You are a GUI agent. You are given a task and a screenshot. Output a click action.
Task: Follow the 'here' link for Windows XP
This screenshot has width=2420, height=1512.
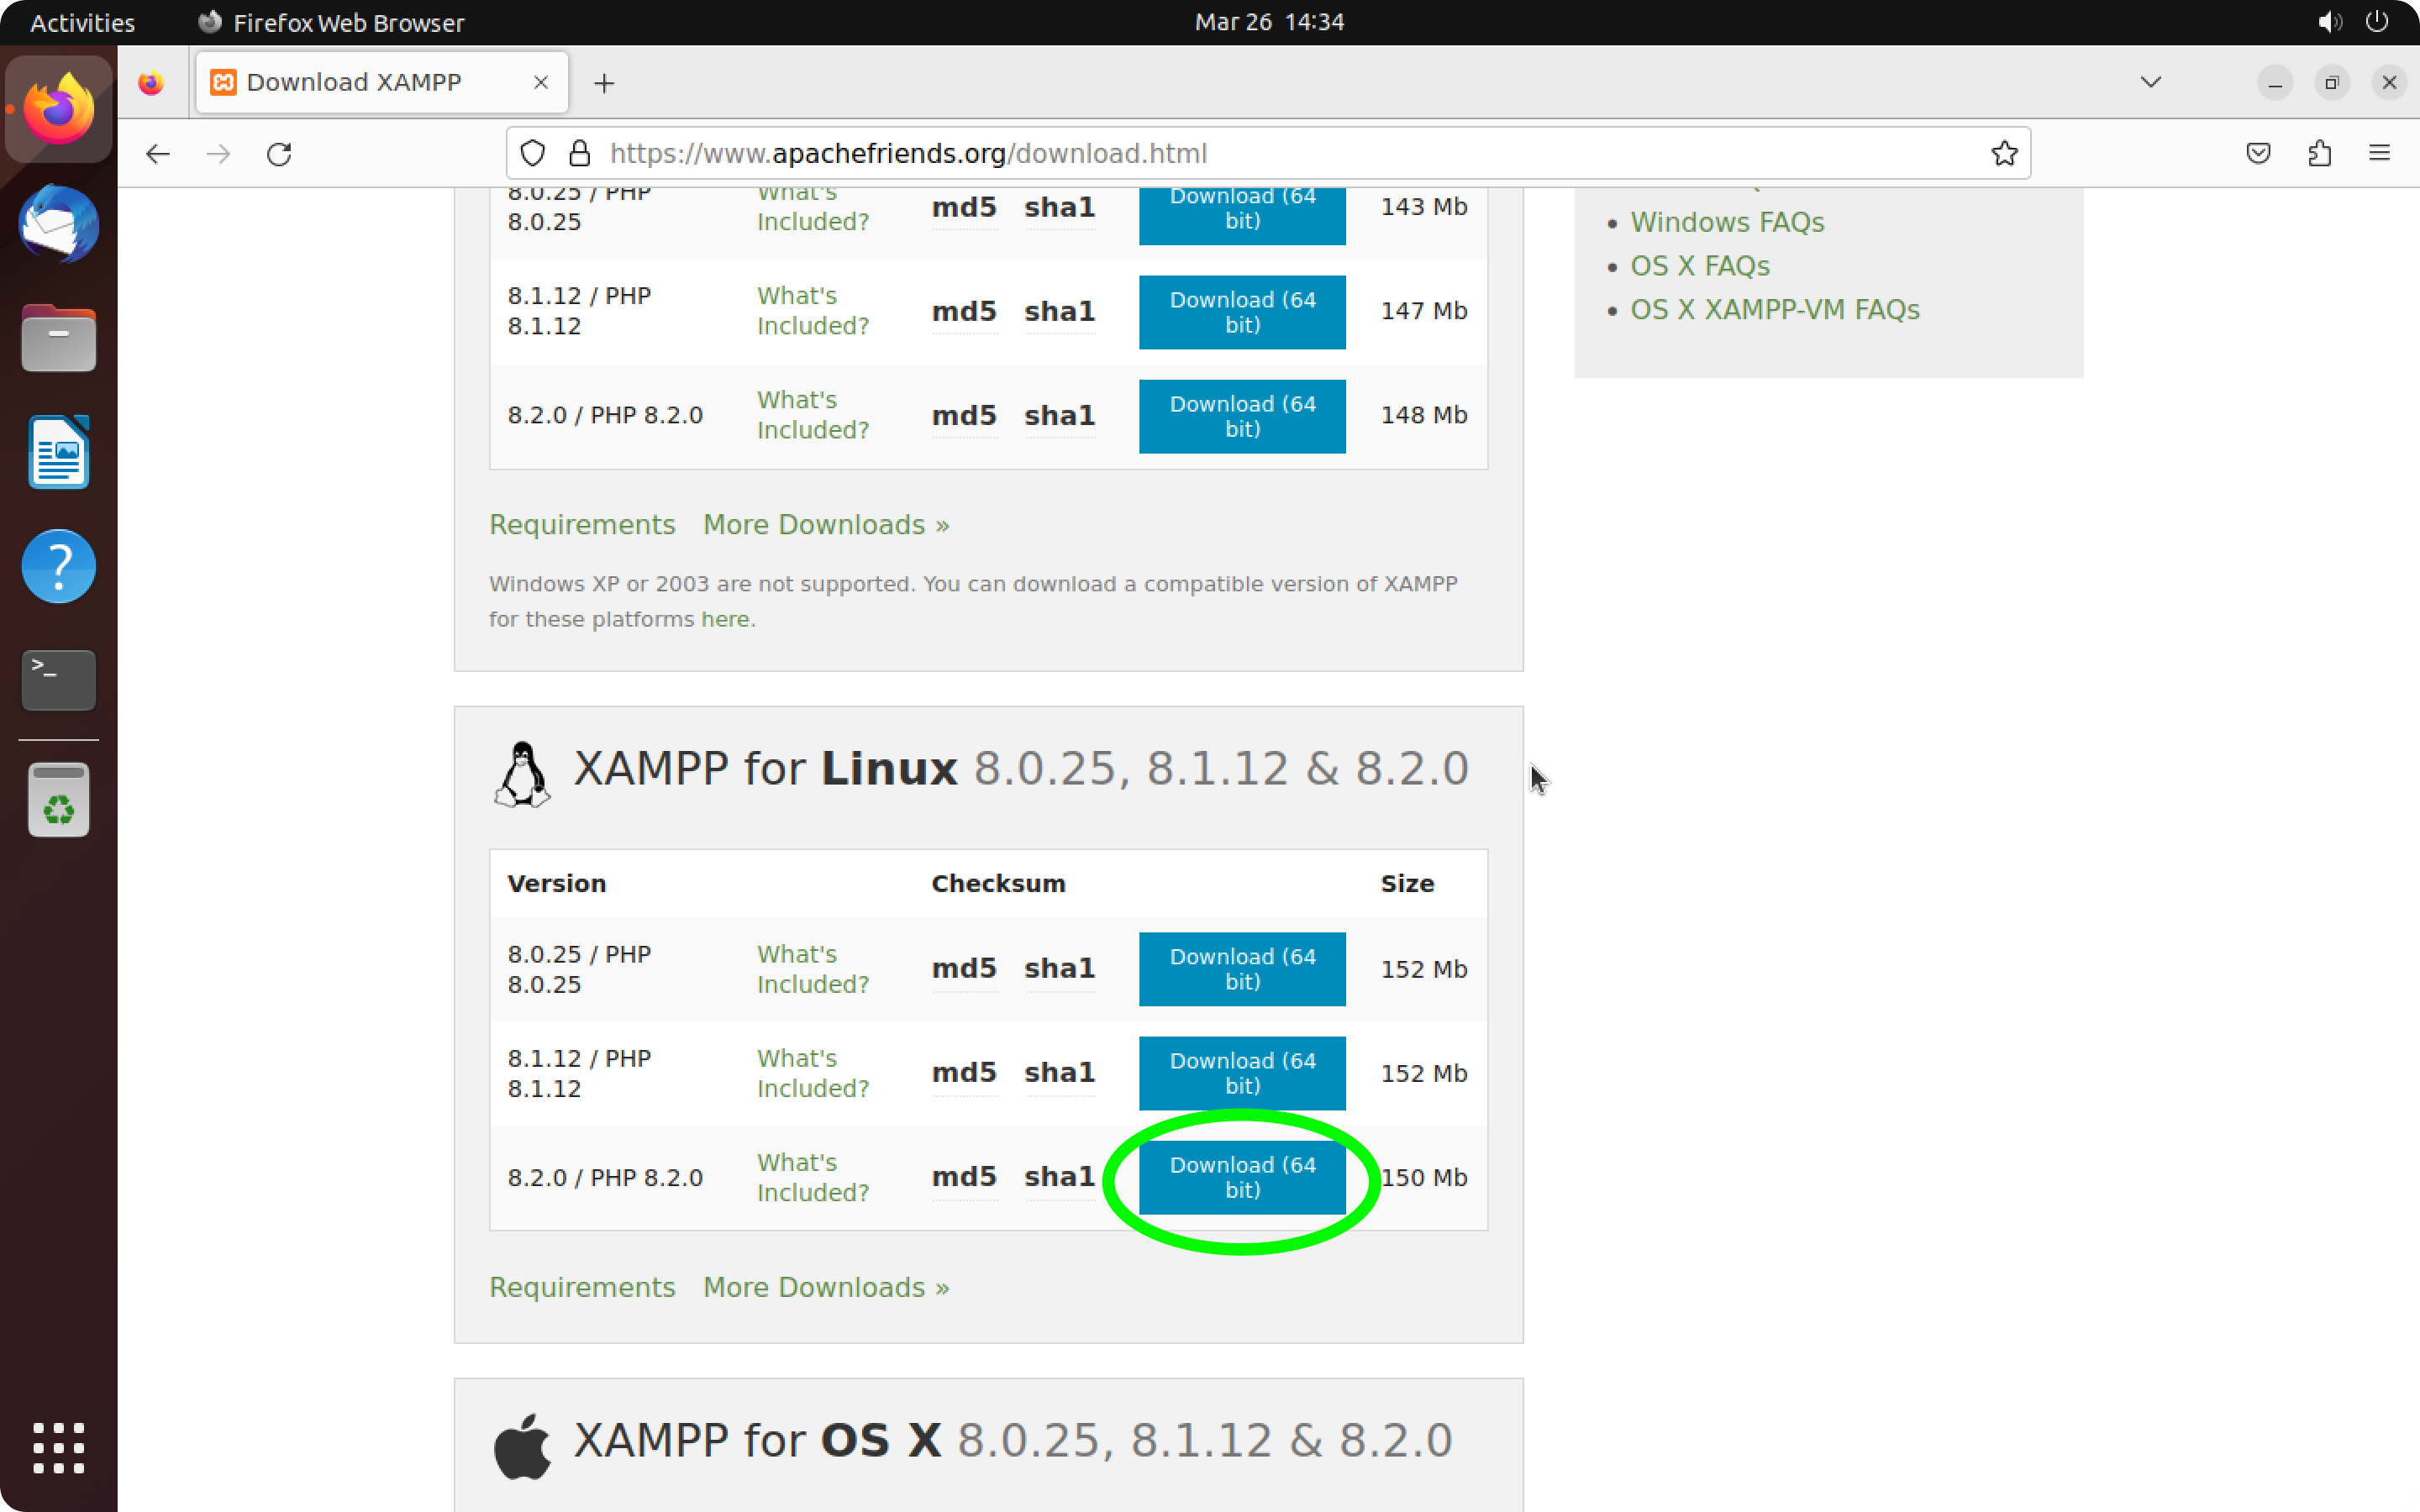click(725, 619)
